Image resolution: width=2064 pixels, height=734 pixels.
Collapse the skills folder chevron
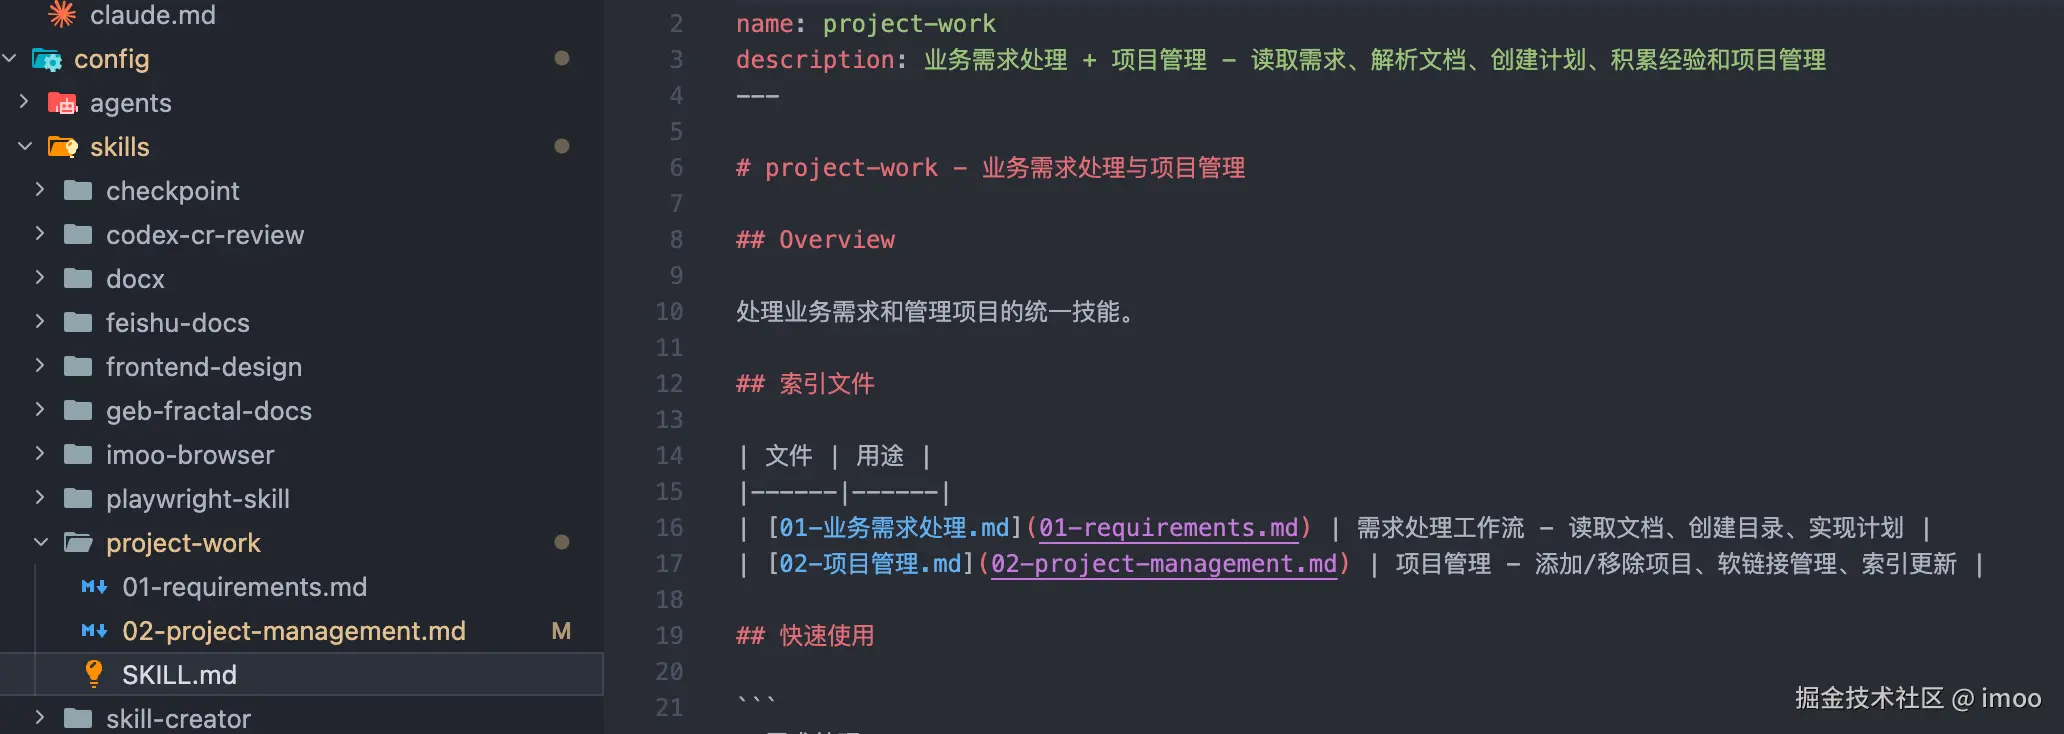(25, 147)
